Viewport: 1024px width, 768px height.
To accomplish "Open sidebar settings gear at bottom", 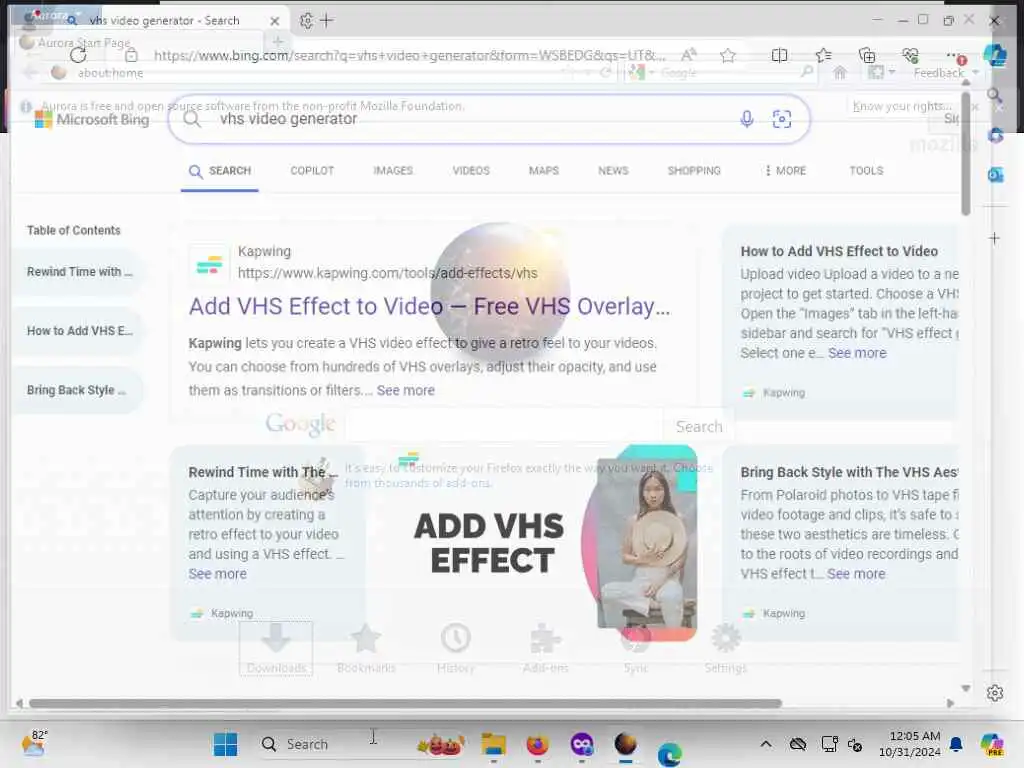I will (x=995, y=693).
